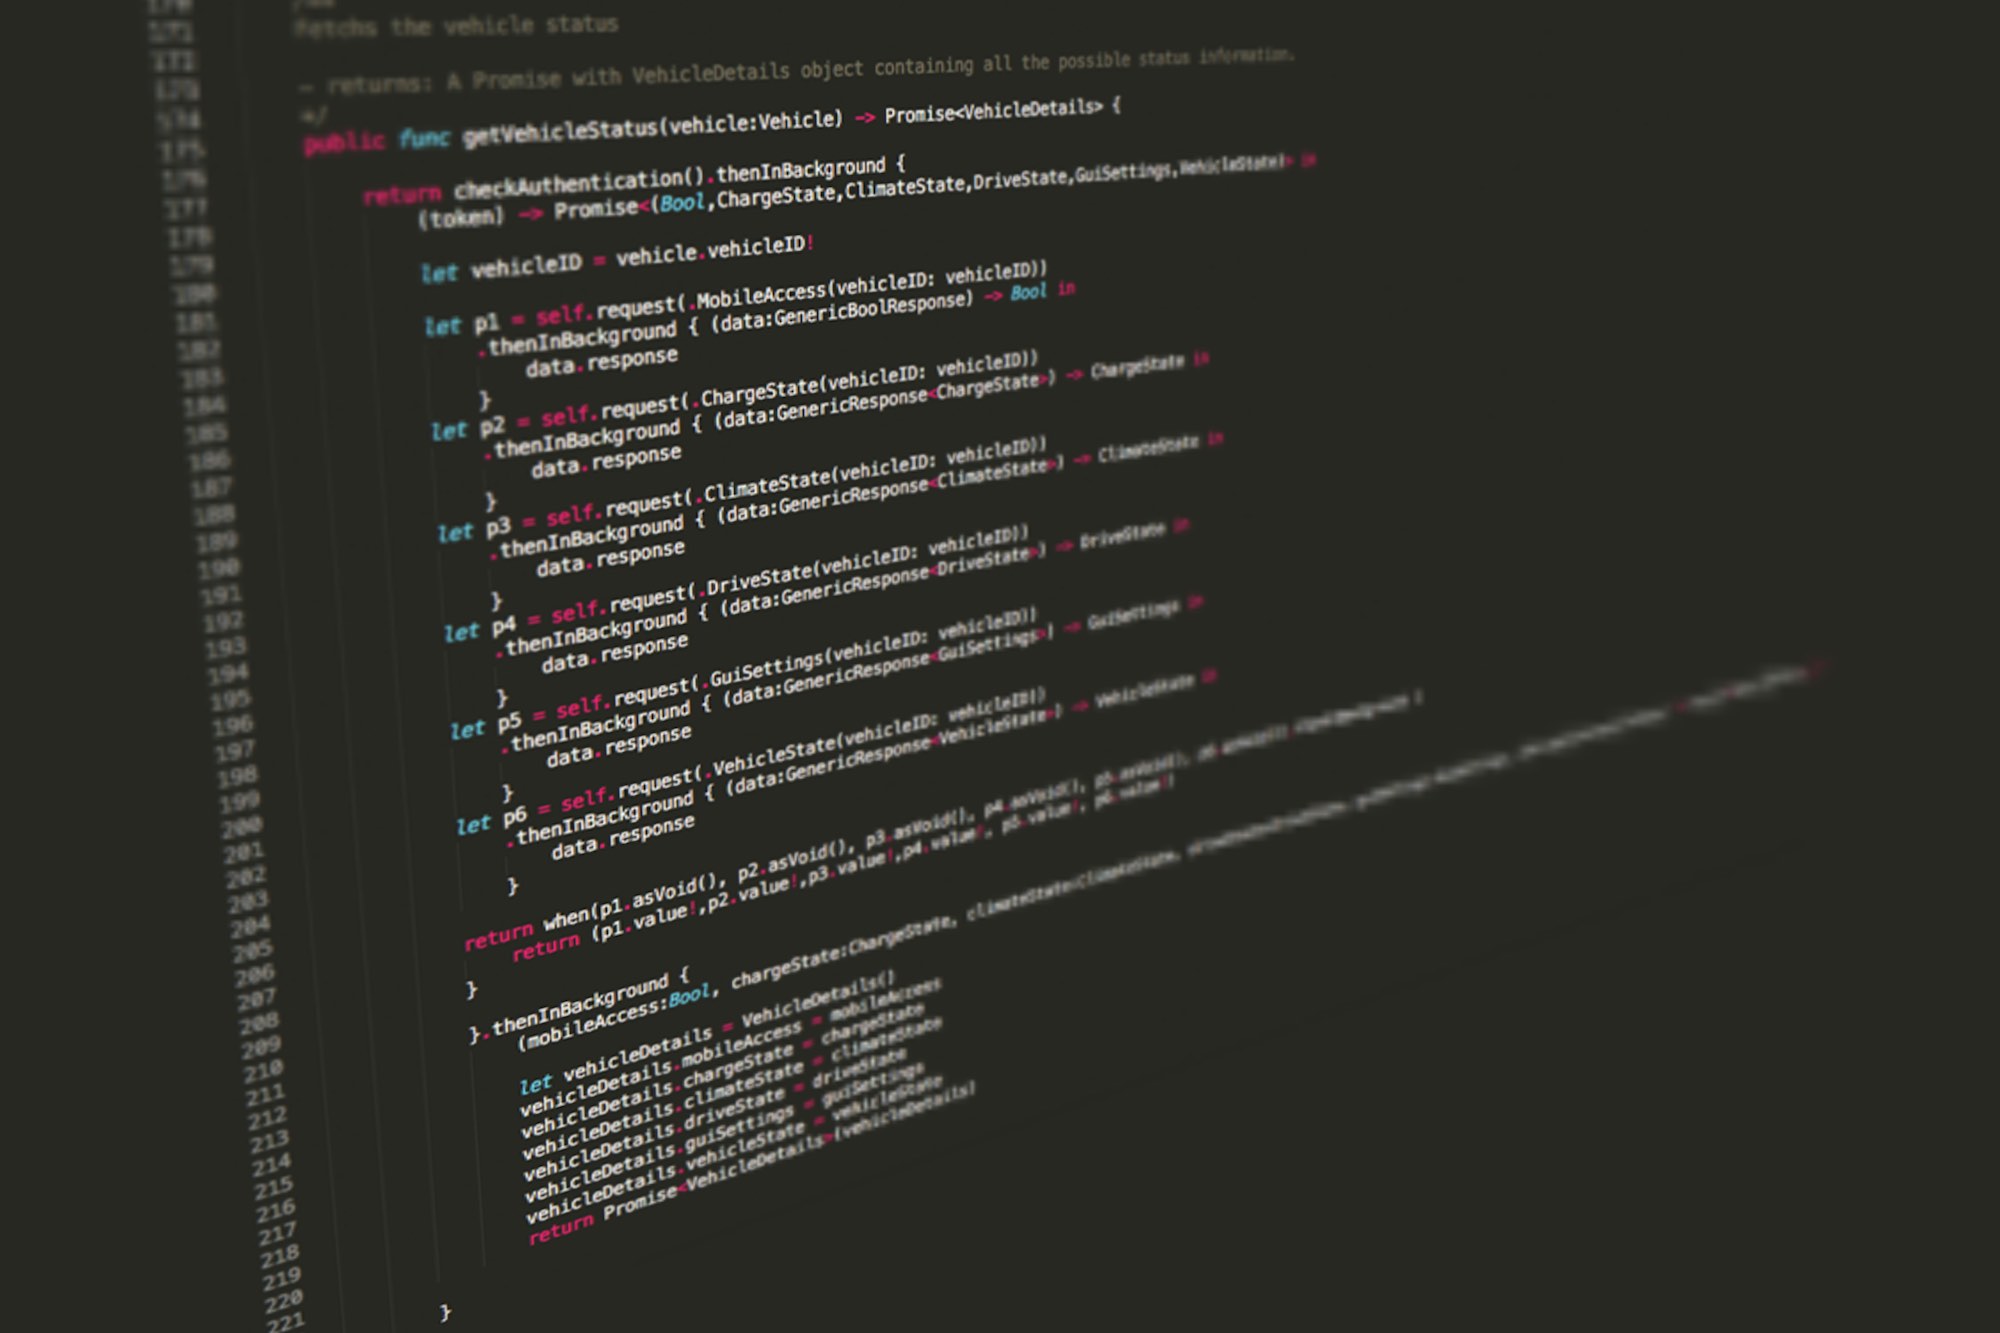The height and width of the screenshot is (1333, 2000).
Task: Place cursor on Promise<VehicleDetails> return type
Action: [993, 111]
